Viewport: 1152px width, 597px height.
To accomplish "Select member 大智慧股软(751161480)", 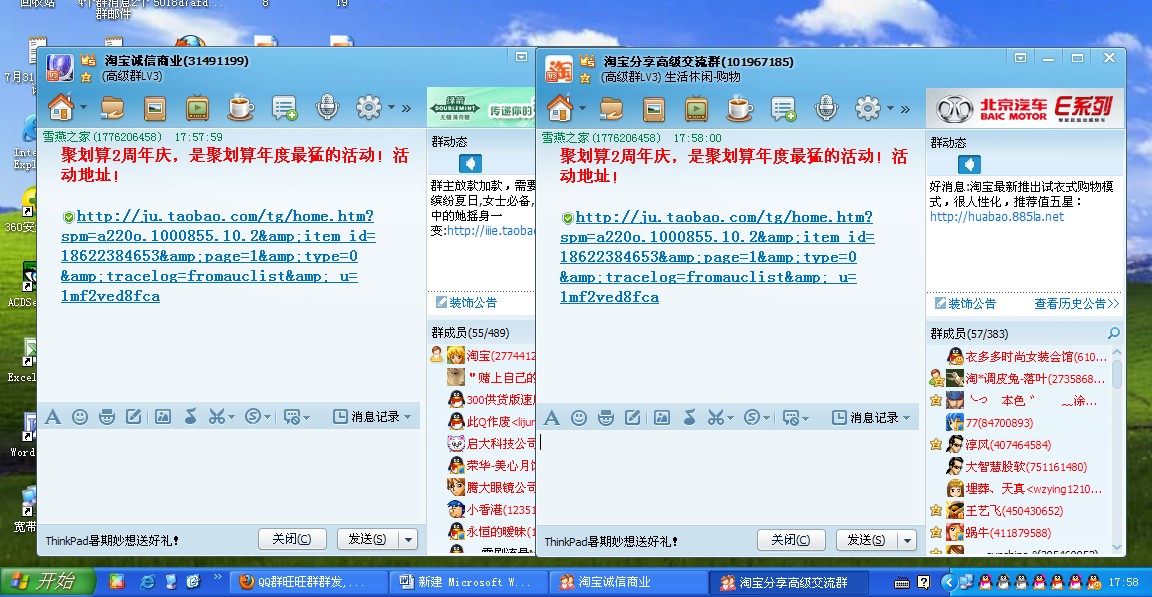I will [x=1026, y=467].
